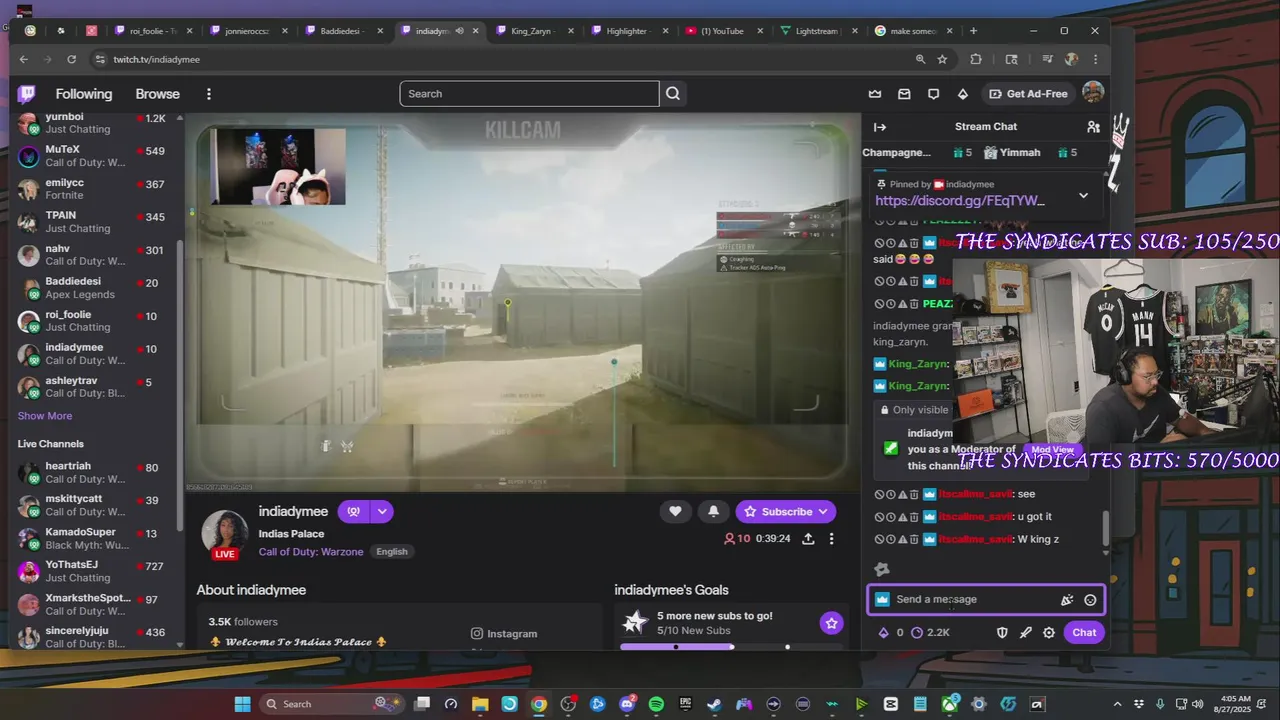
Task: Open the Browse page
Action: (158, 94)
